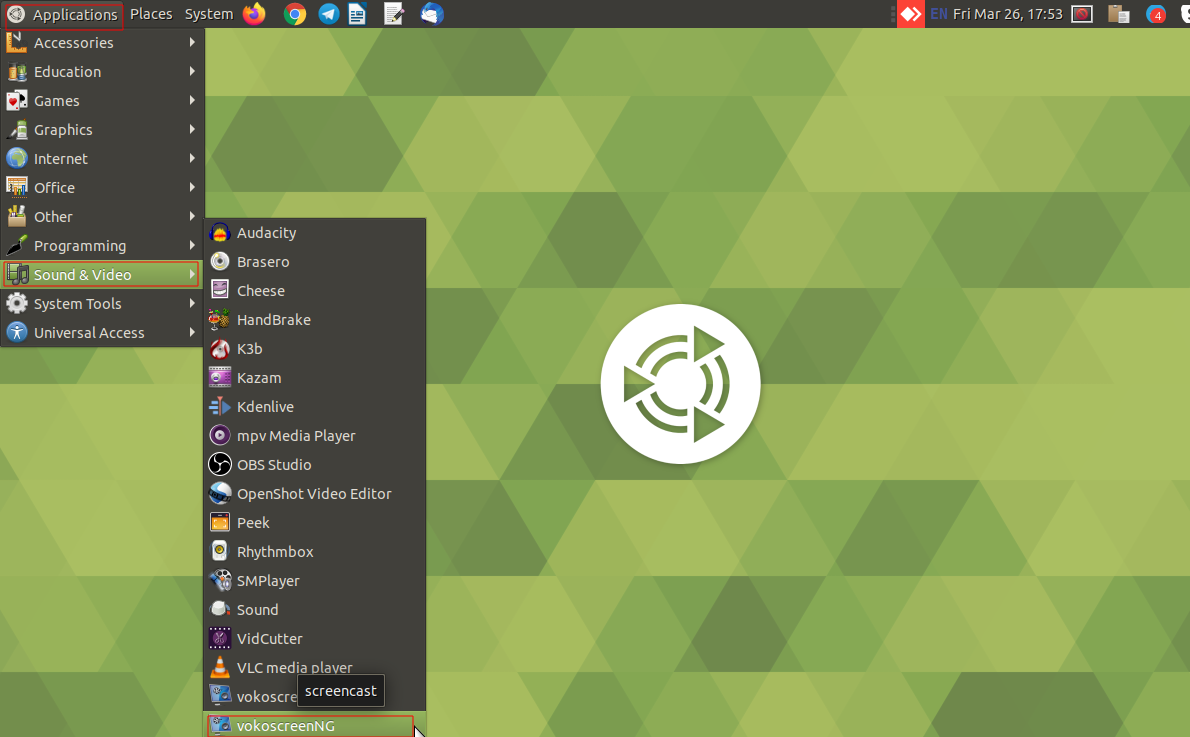Image resolution: width=1190 pixels, height=737 pixels.
Task: Expand the Programming category submenu
Action: click(102, 246)
